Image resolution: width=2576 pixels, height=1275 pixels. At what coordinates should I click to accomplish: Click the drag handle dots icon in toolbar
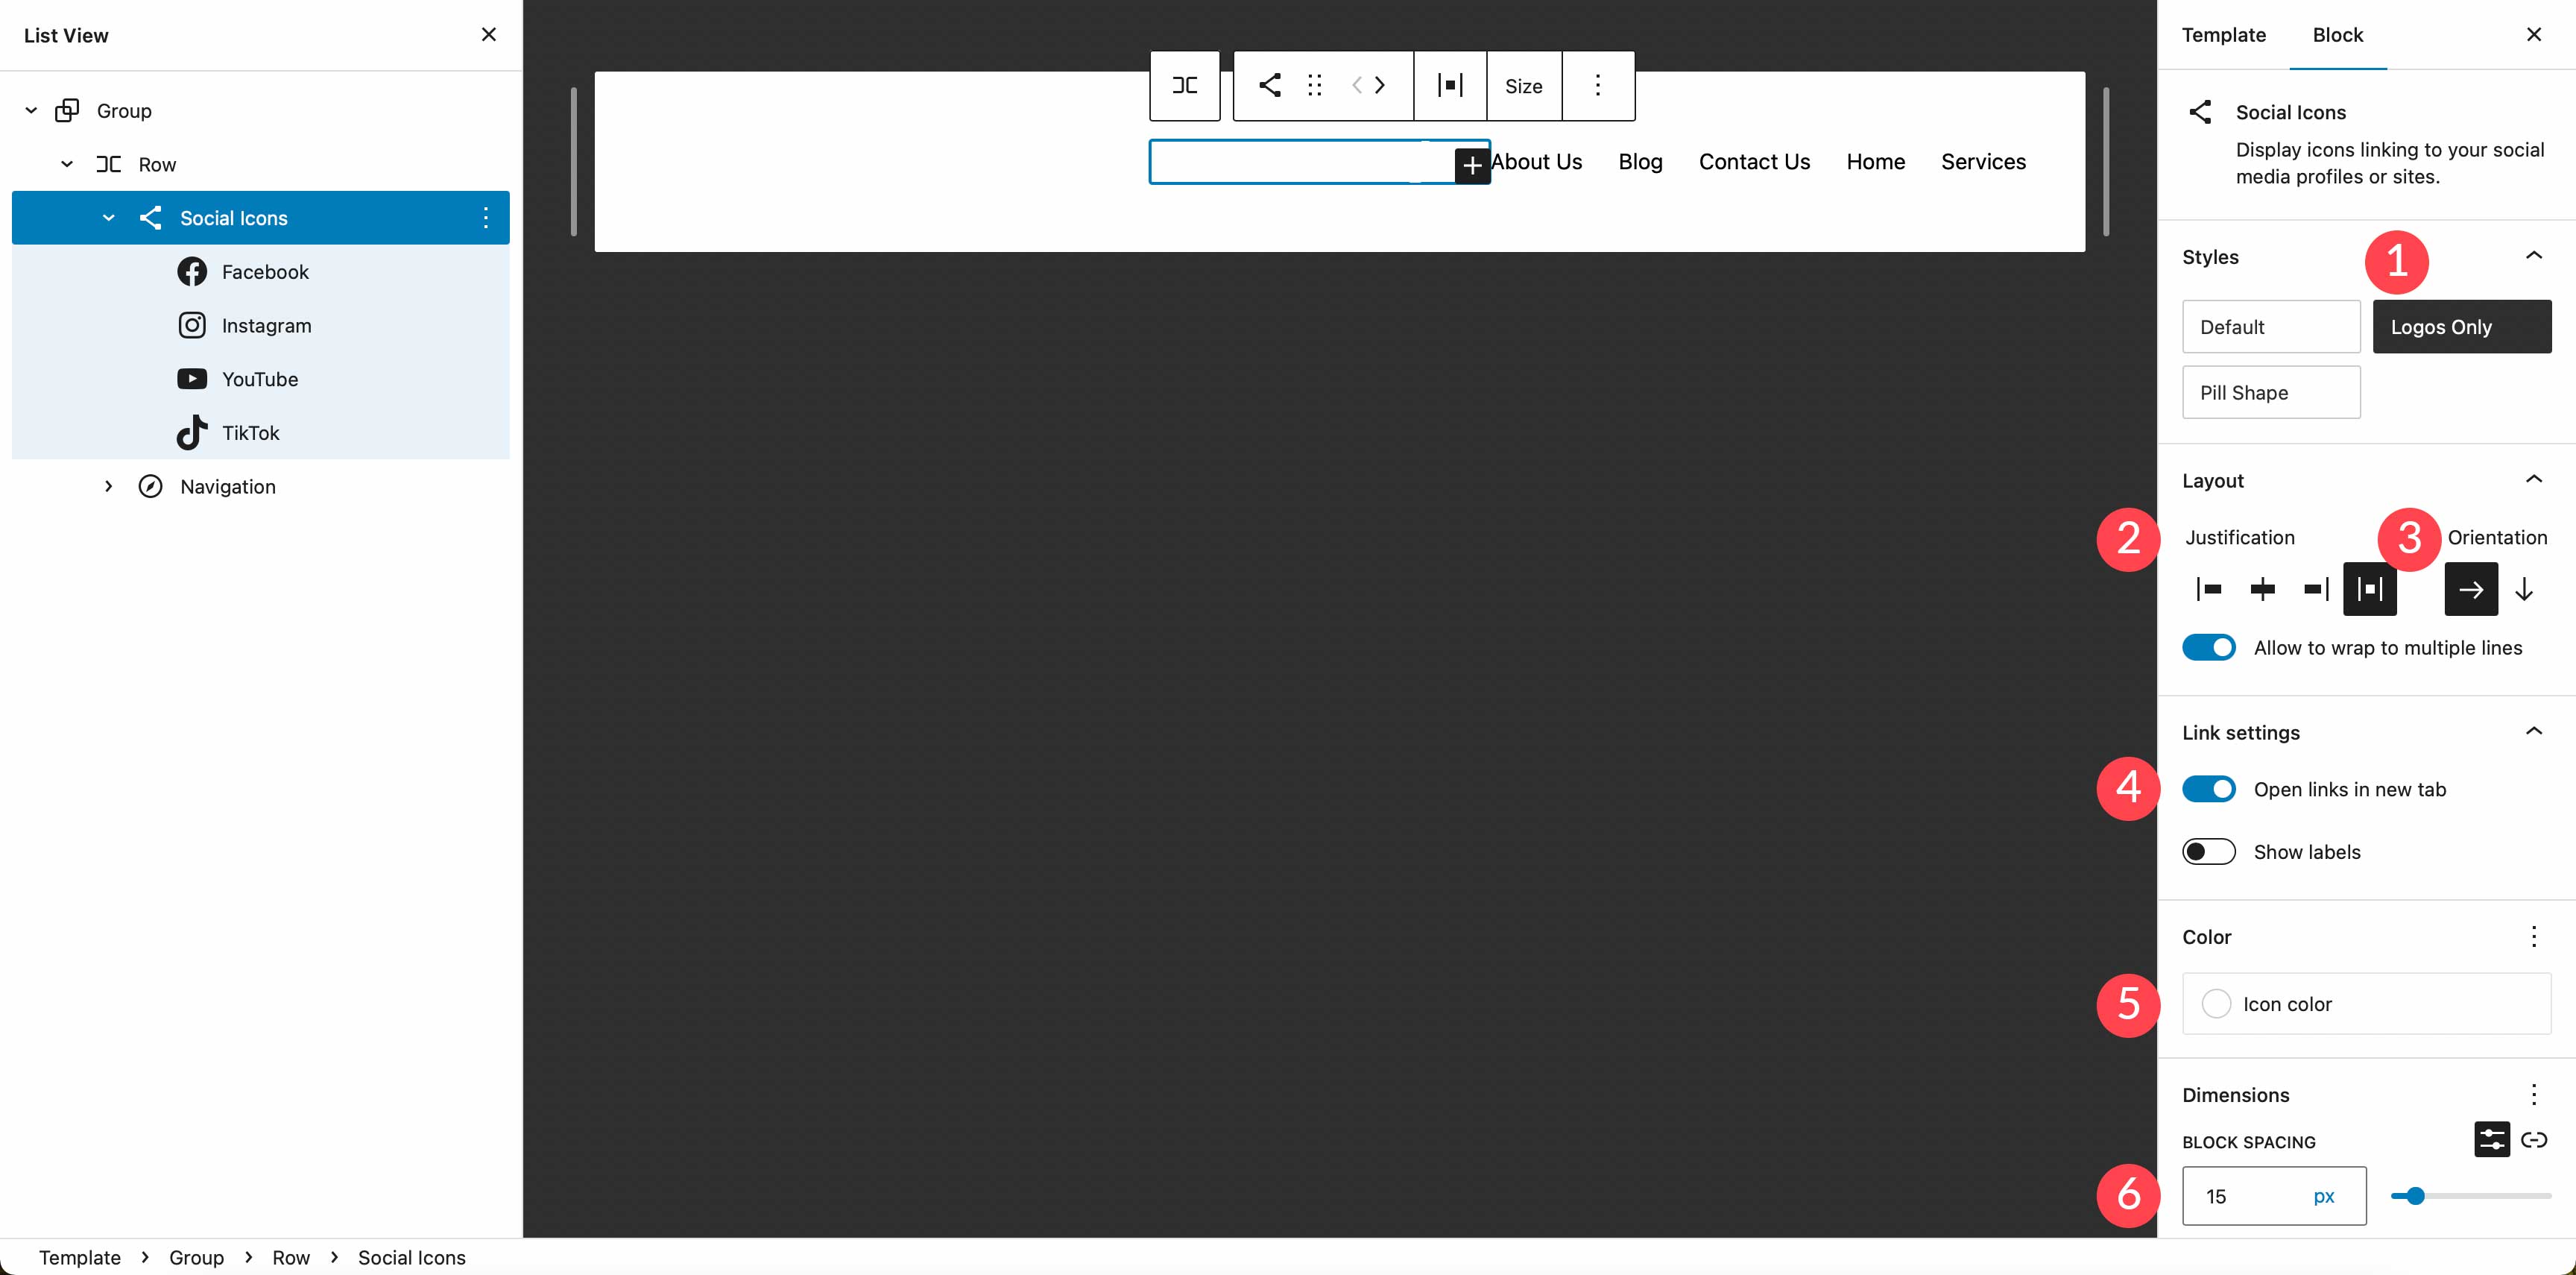[x=1314, y=86]
